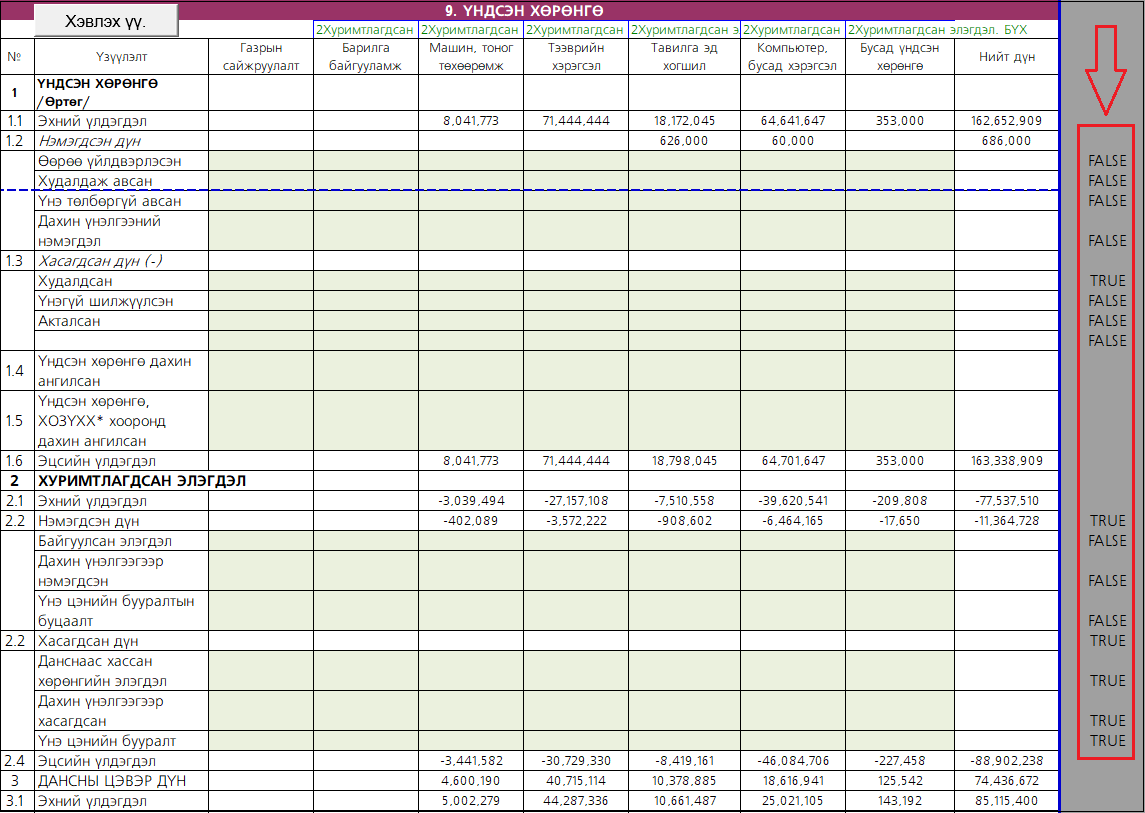Select the Тээврийн хэрэгсэл column header

(x=575, y=57)
